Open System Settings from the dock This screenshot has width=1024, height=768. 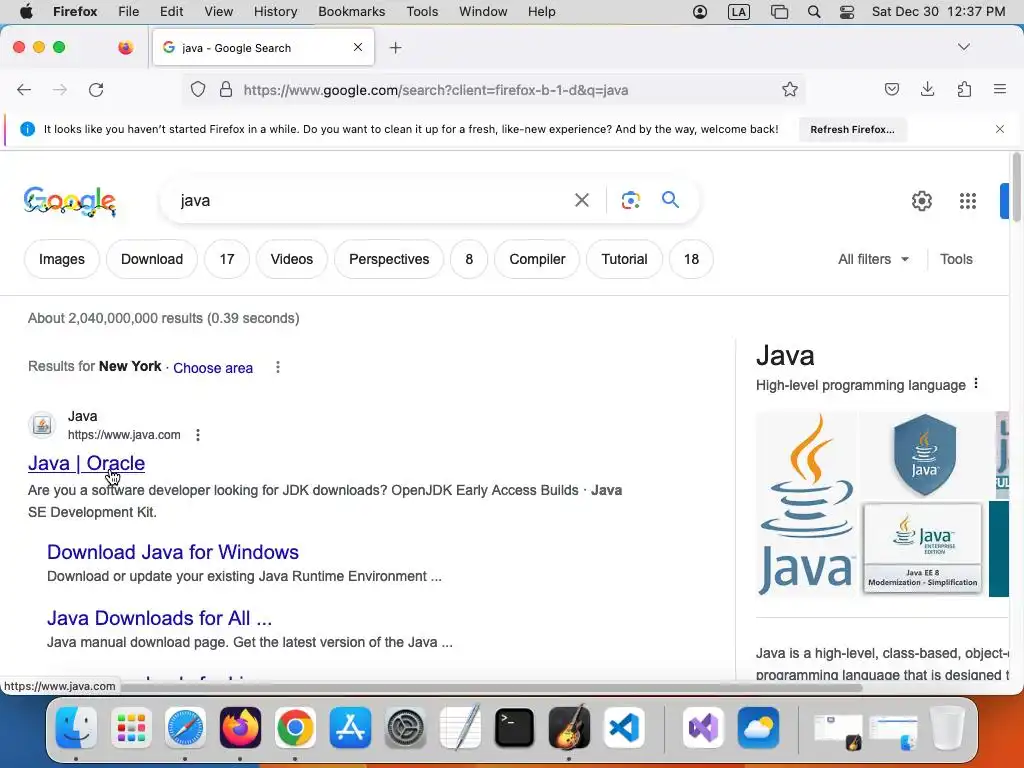click(x=405, y=728)
